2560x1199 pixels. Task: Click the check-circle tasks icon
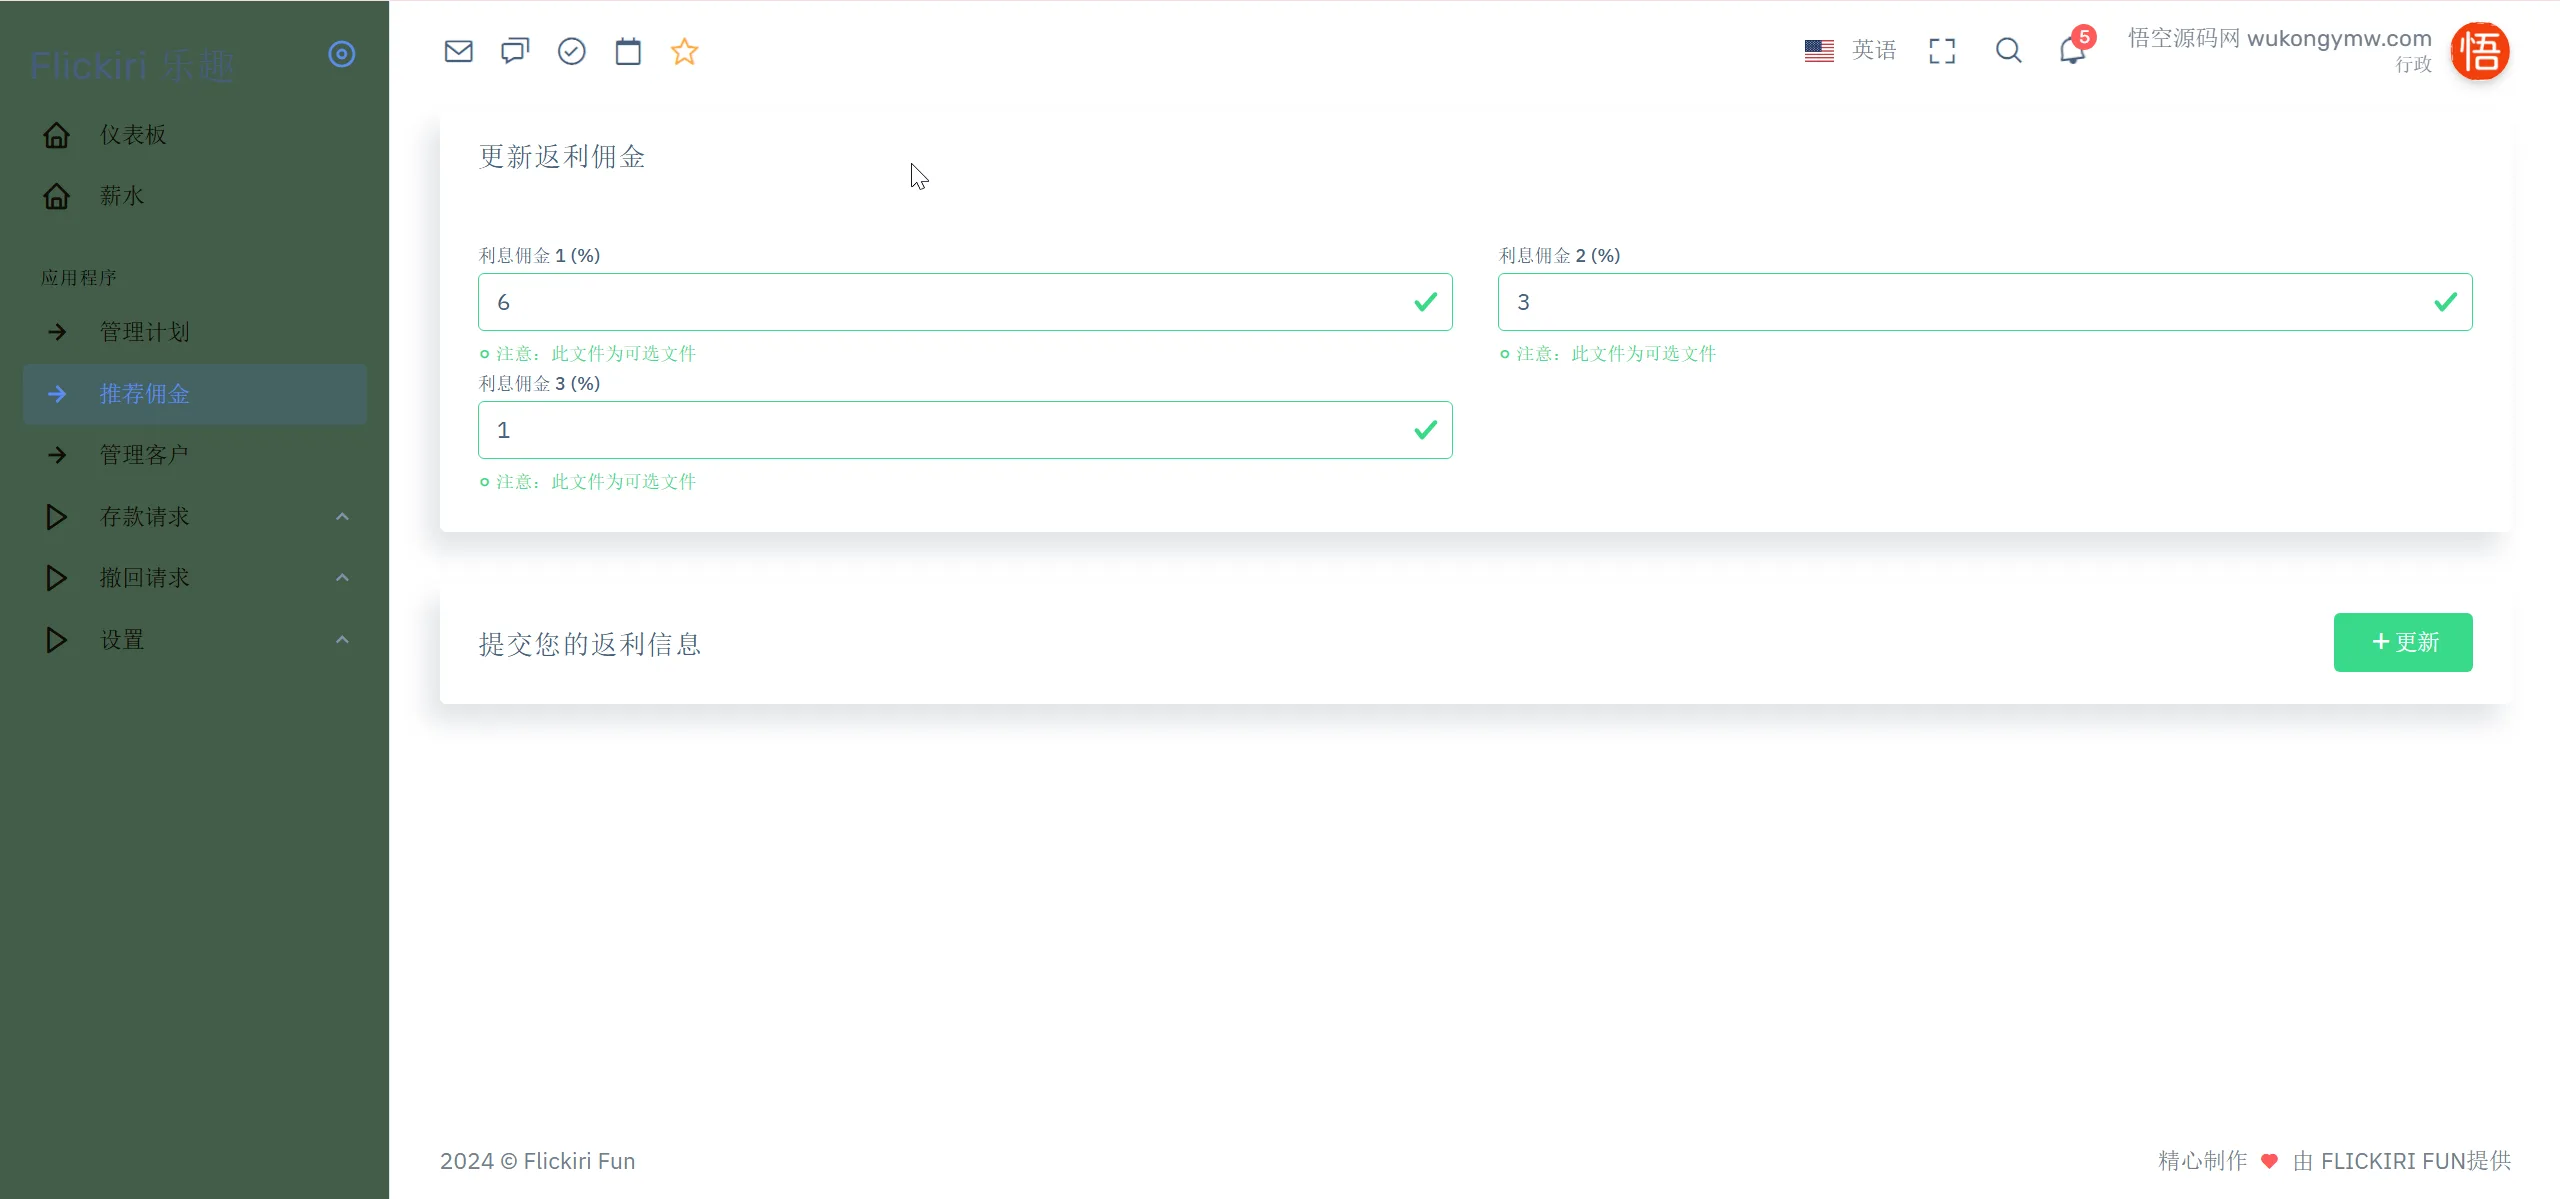click(x=571, y=51)
